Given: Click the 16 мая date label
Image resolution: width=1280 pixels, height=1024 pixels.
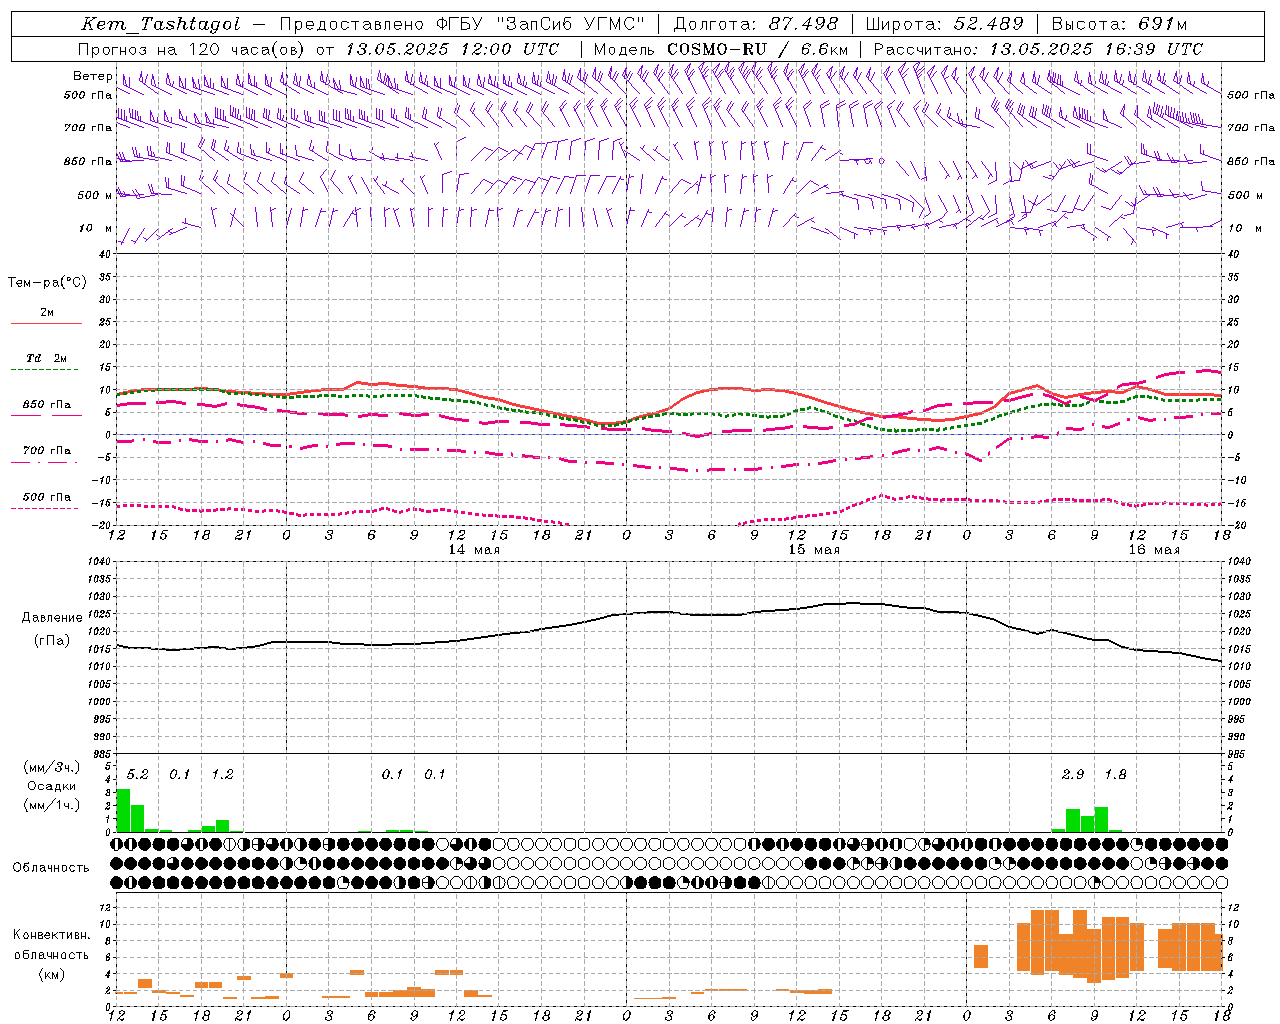Looking at the screenshot, I should tap(1154, 550).
